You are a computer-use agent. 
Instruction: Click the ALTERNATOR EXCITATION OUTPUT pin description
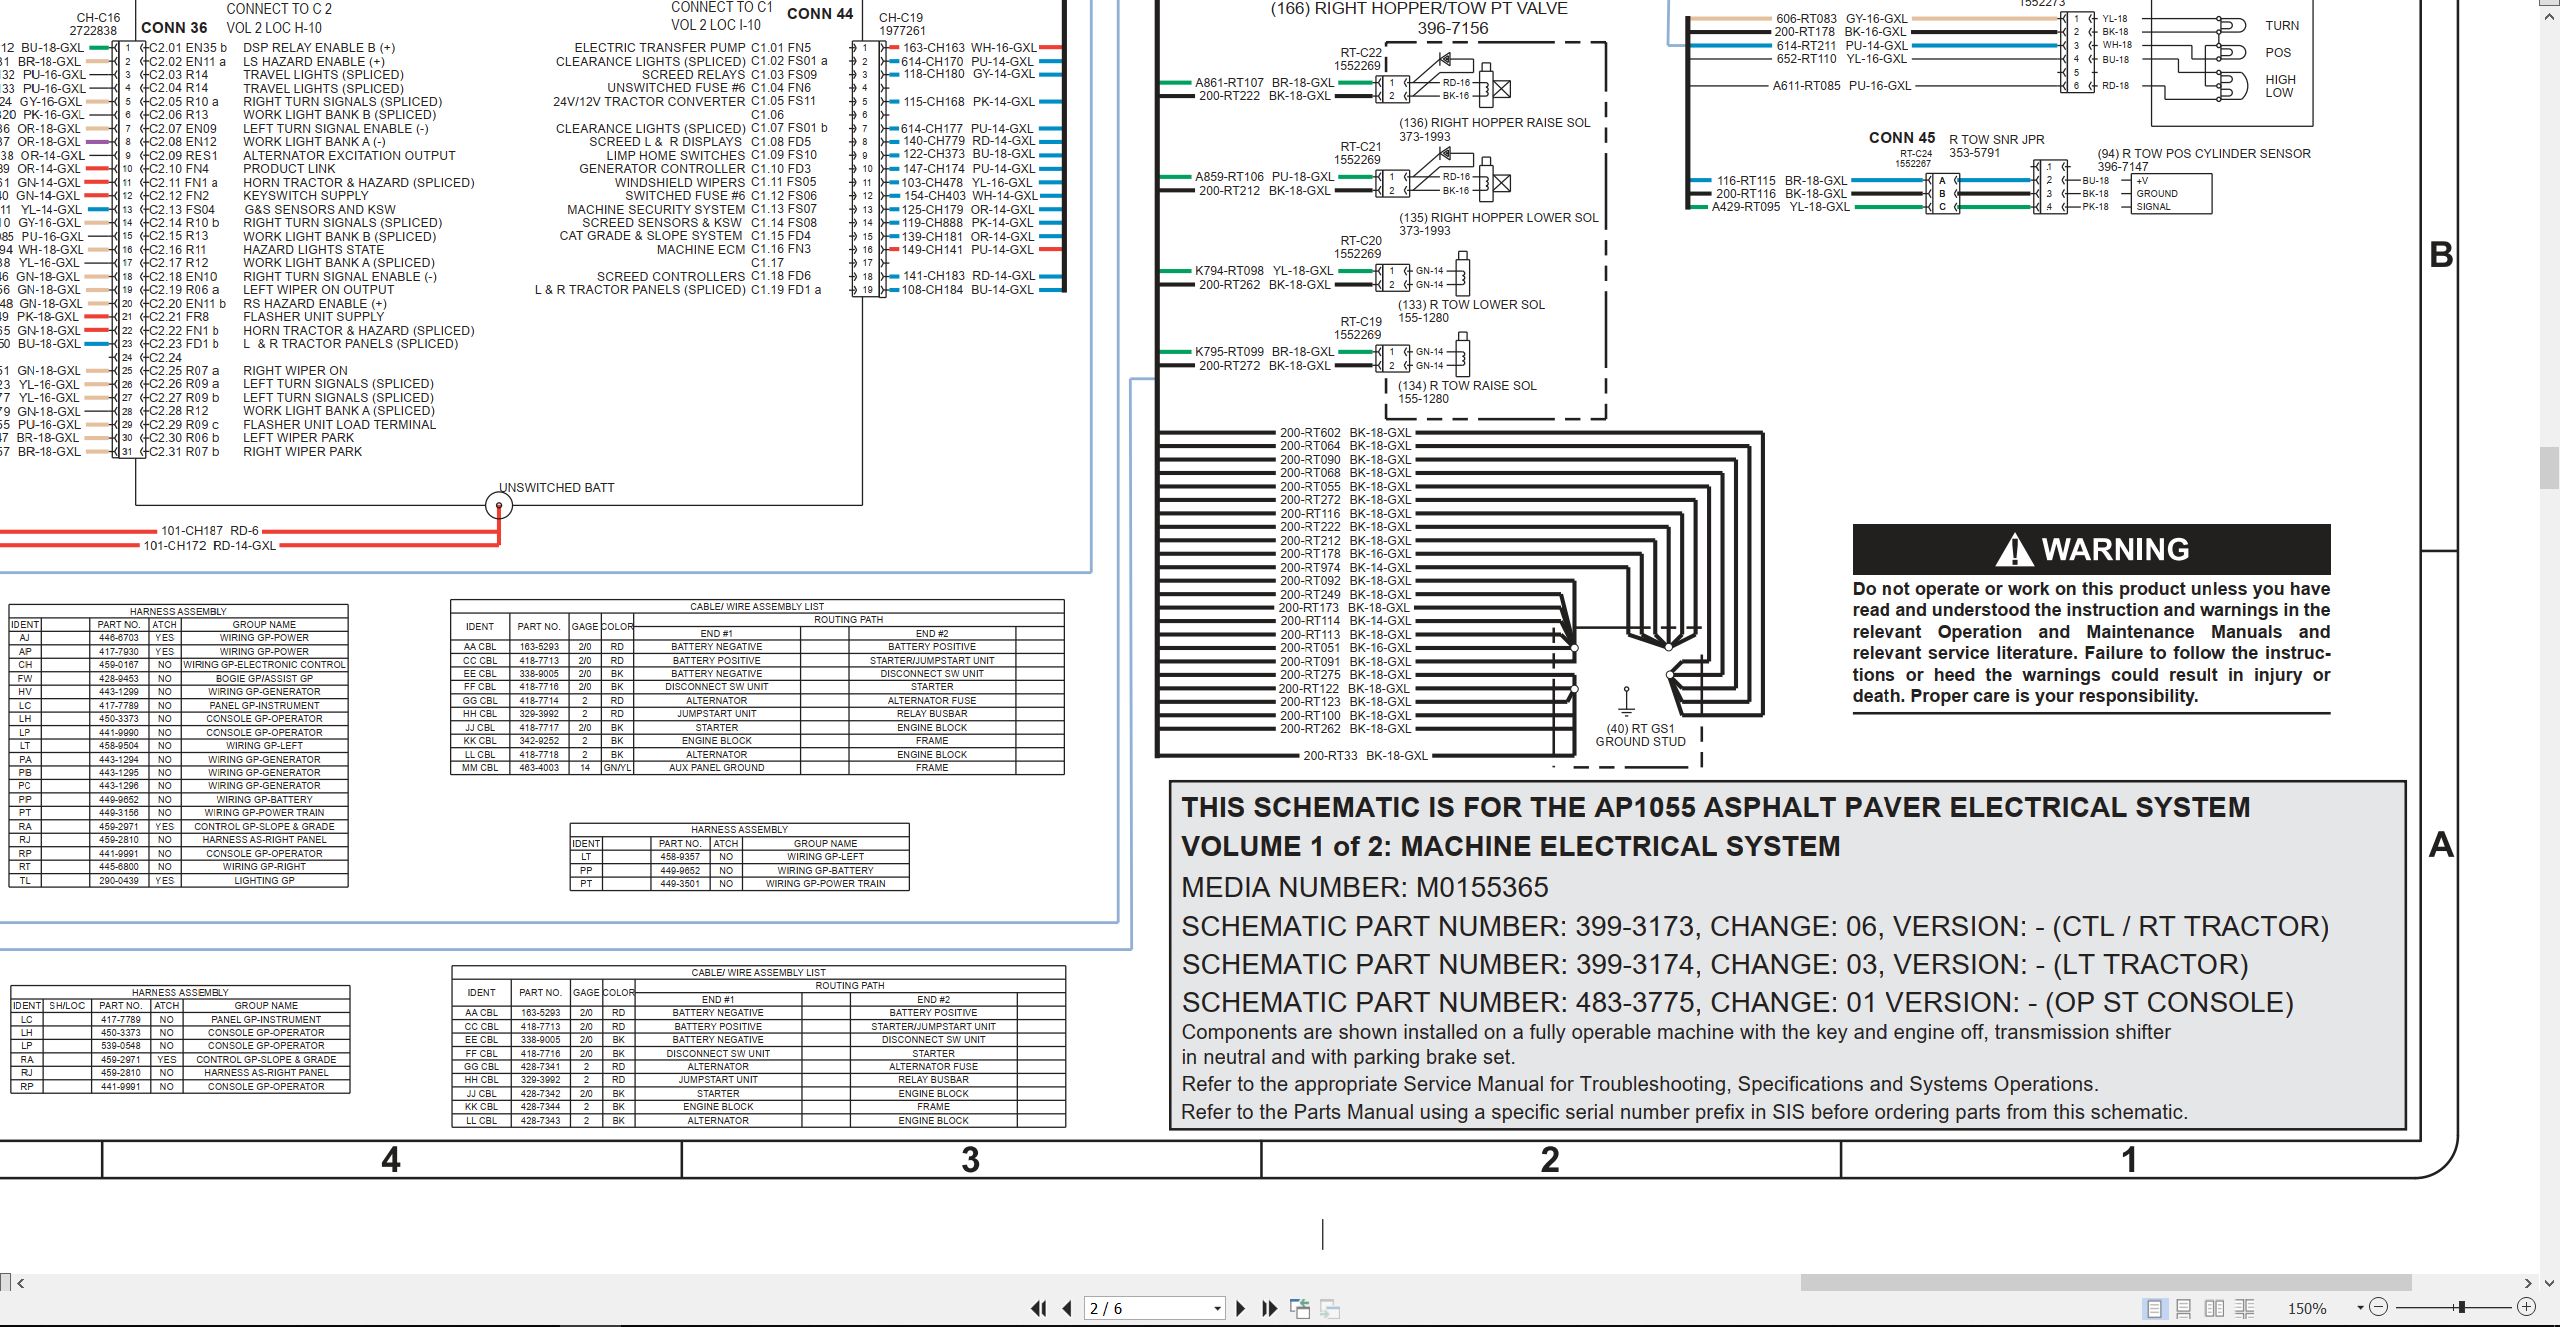(349, 156)
